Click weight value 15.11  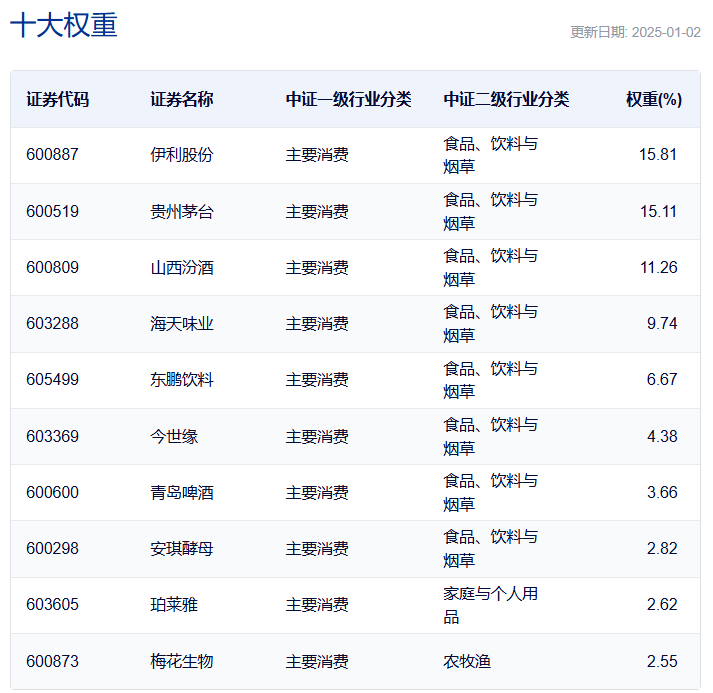658,211
